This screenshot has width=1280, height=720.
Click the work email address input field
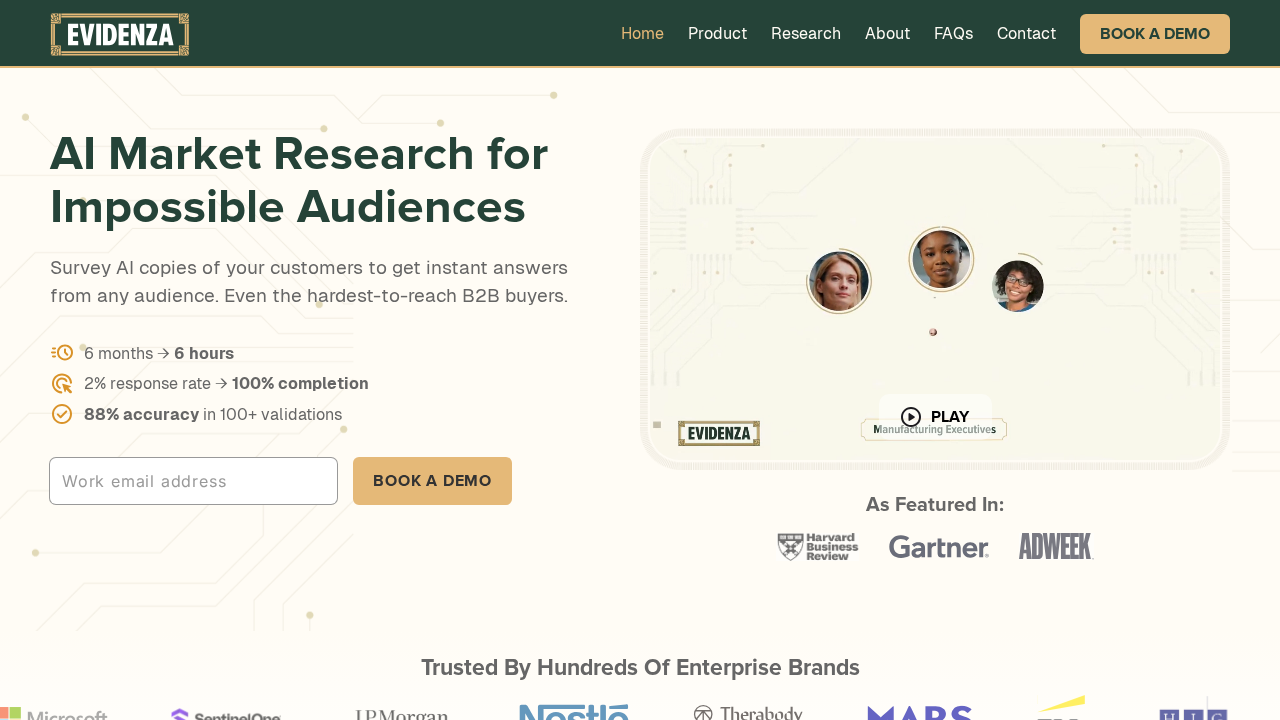[x=193, y=480]
